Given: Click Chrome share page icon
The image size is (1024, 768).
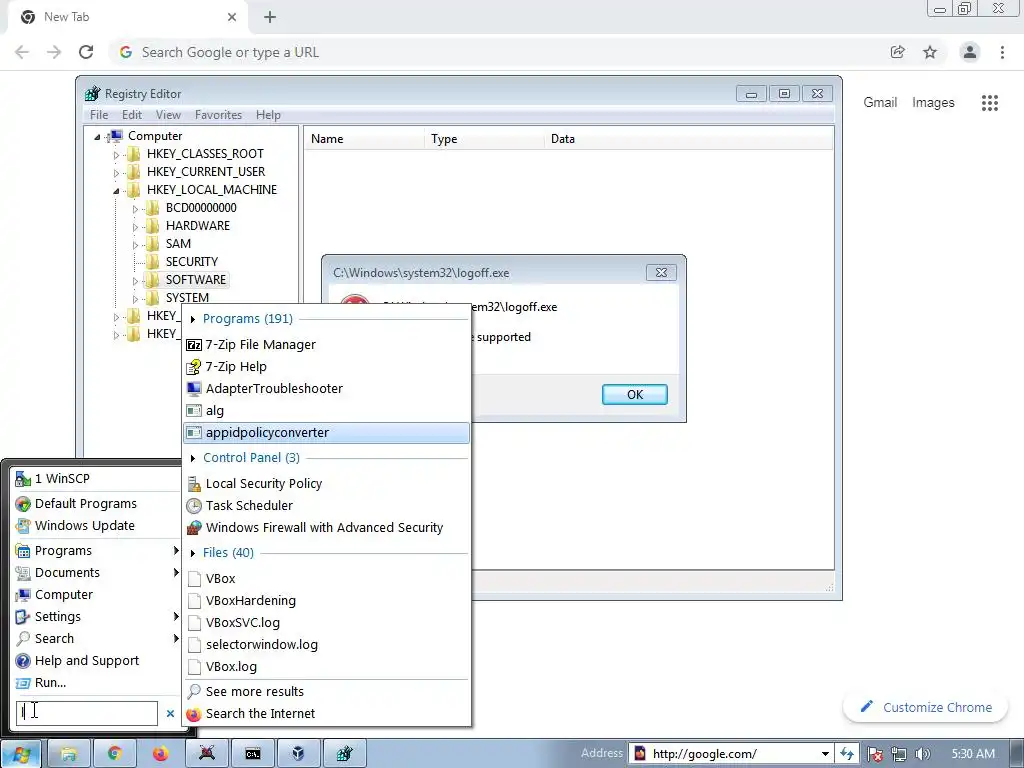Looking at the screenshot, I should [x=898, y=52].
